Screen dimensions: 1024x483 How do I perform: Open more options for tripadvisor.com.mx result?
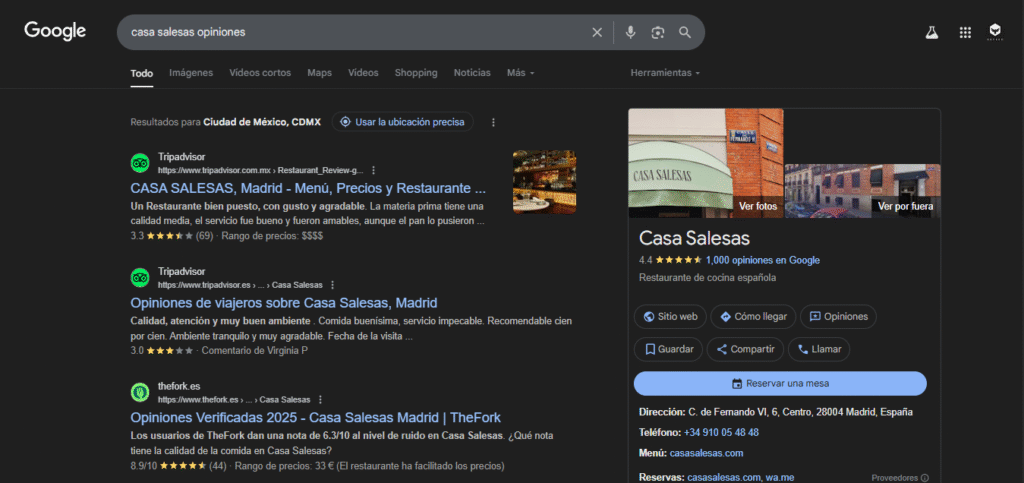tap(374, 170)
